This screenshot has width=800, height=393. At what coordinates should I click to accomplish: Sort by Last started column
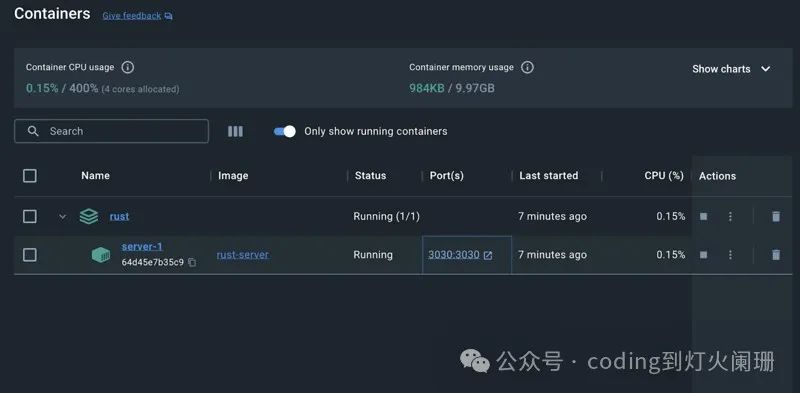coord(548,176)
